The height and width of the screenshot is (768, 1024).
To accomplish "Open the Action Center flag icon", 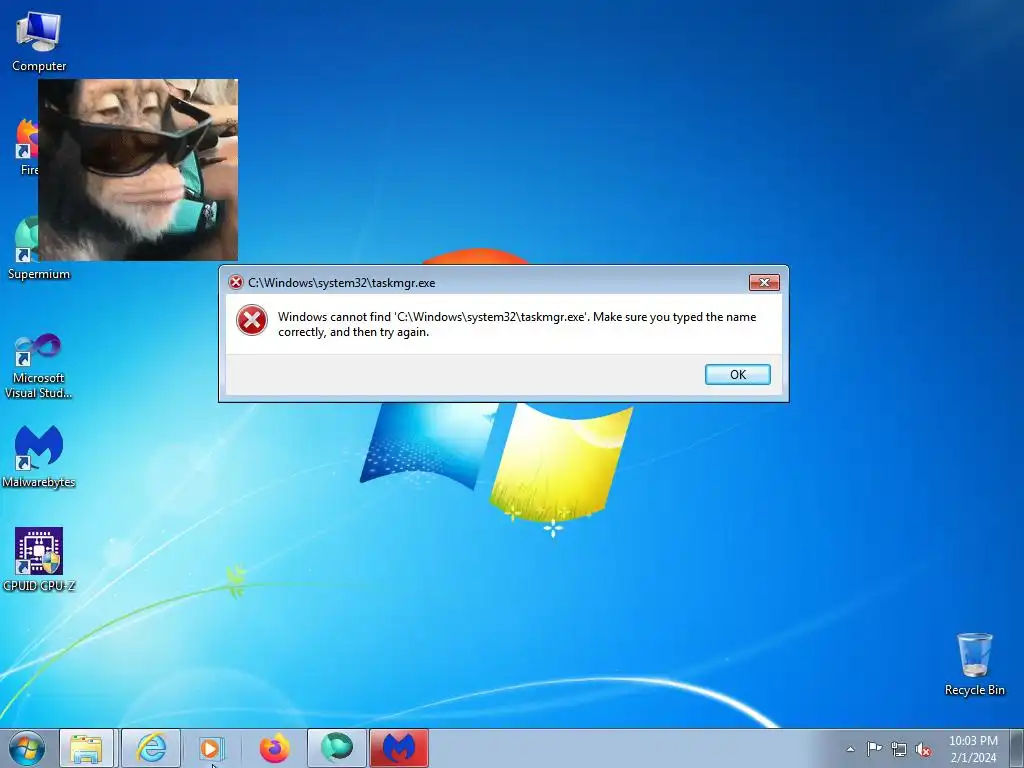I will point(874,749).
